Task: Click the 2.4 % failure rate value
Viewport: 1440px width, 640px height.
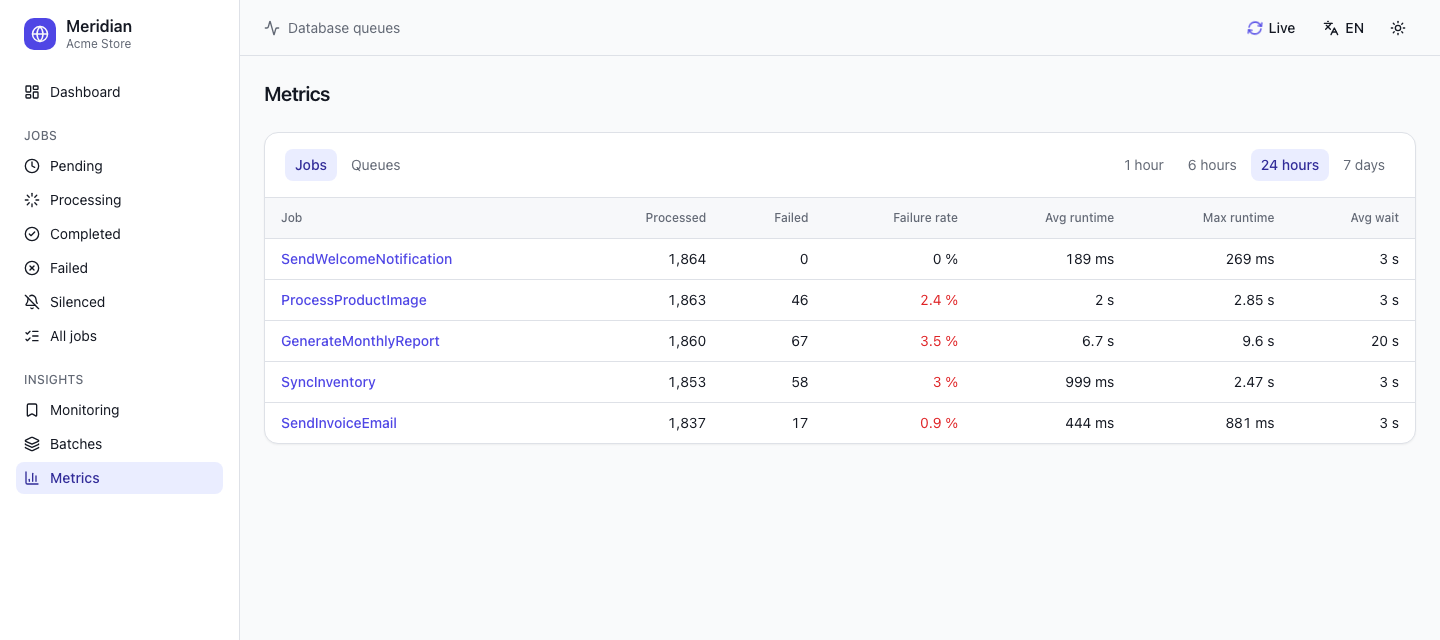Action: (x=939, y=300)
